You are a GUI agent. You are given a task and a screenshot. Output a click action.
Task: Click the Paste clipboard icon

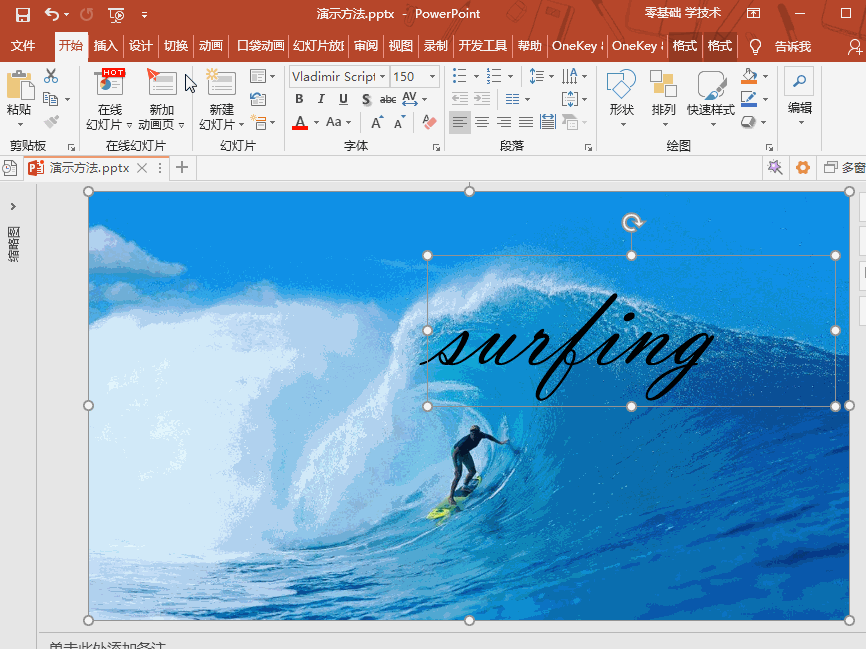(x=20, y=86)
